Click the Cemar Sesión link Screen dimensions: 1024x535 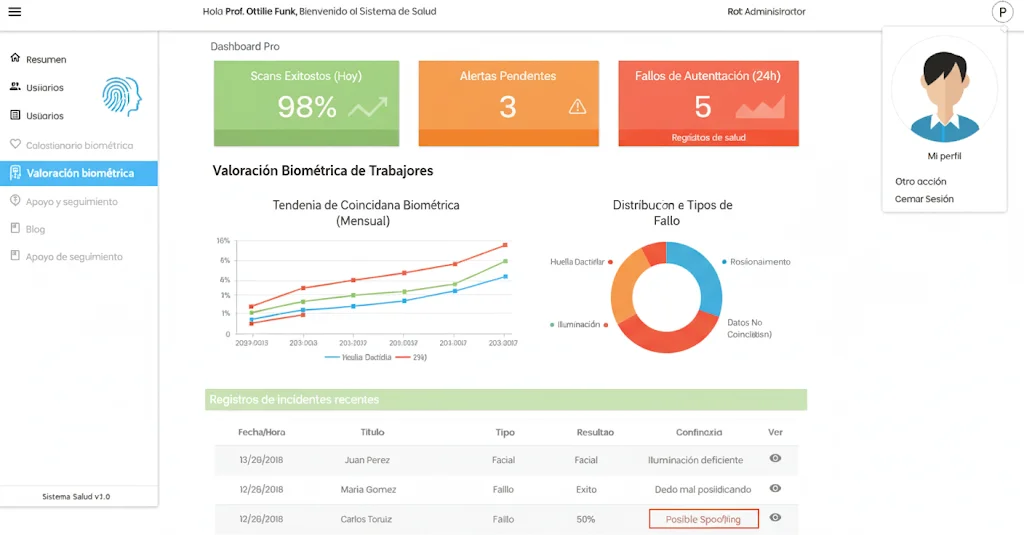[924, 199]
